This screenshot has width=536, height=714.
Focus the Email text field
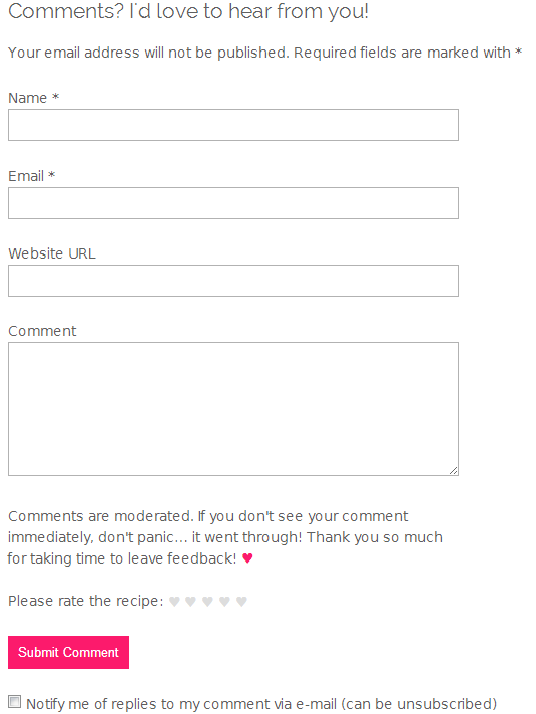(x=233, y=203)
